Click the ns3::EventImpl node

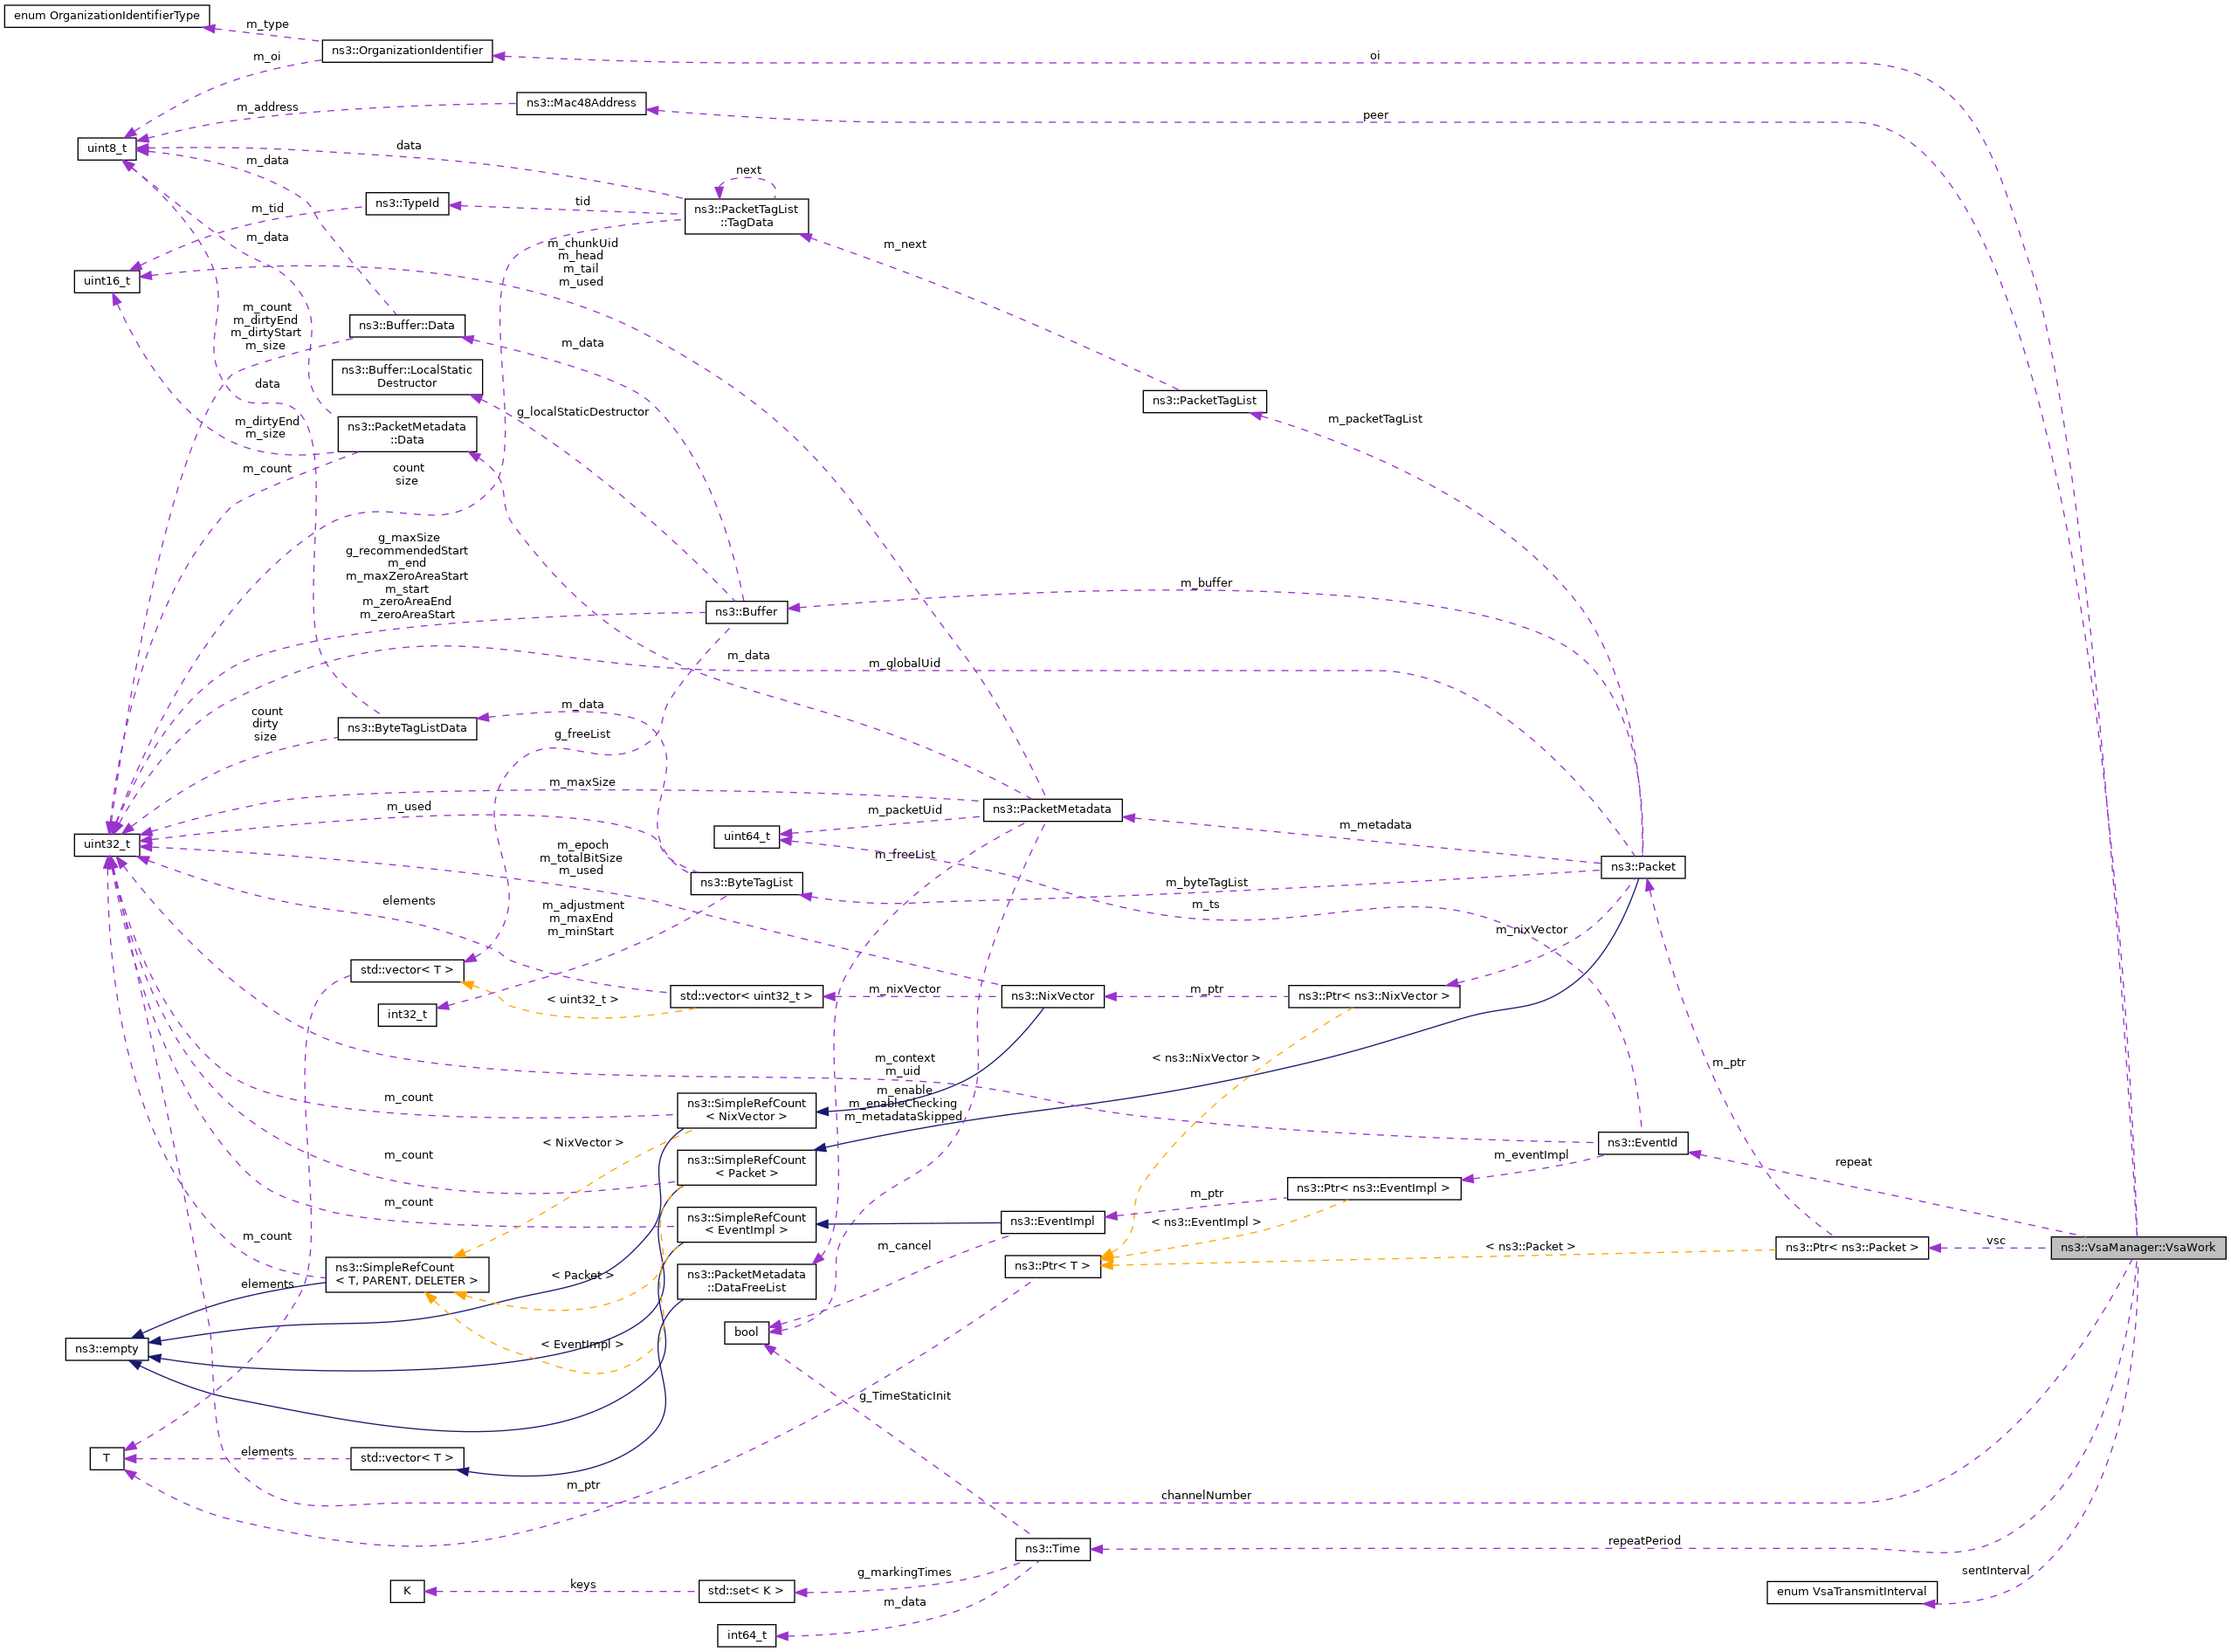click(1052, 1221)
